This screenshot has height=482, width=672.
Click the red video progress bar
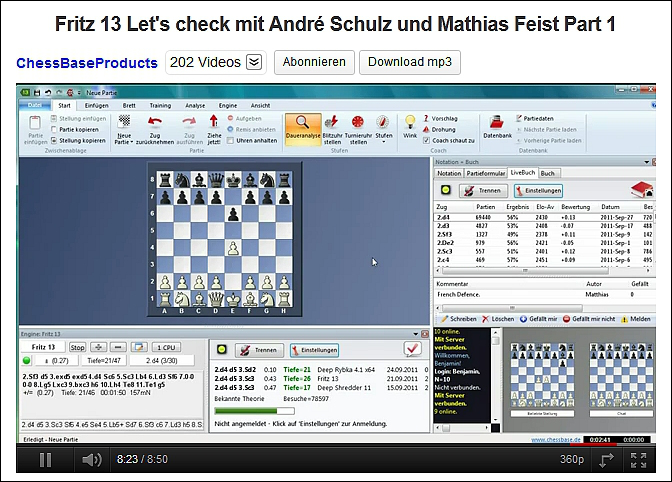coord(593,444)
